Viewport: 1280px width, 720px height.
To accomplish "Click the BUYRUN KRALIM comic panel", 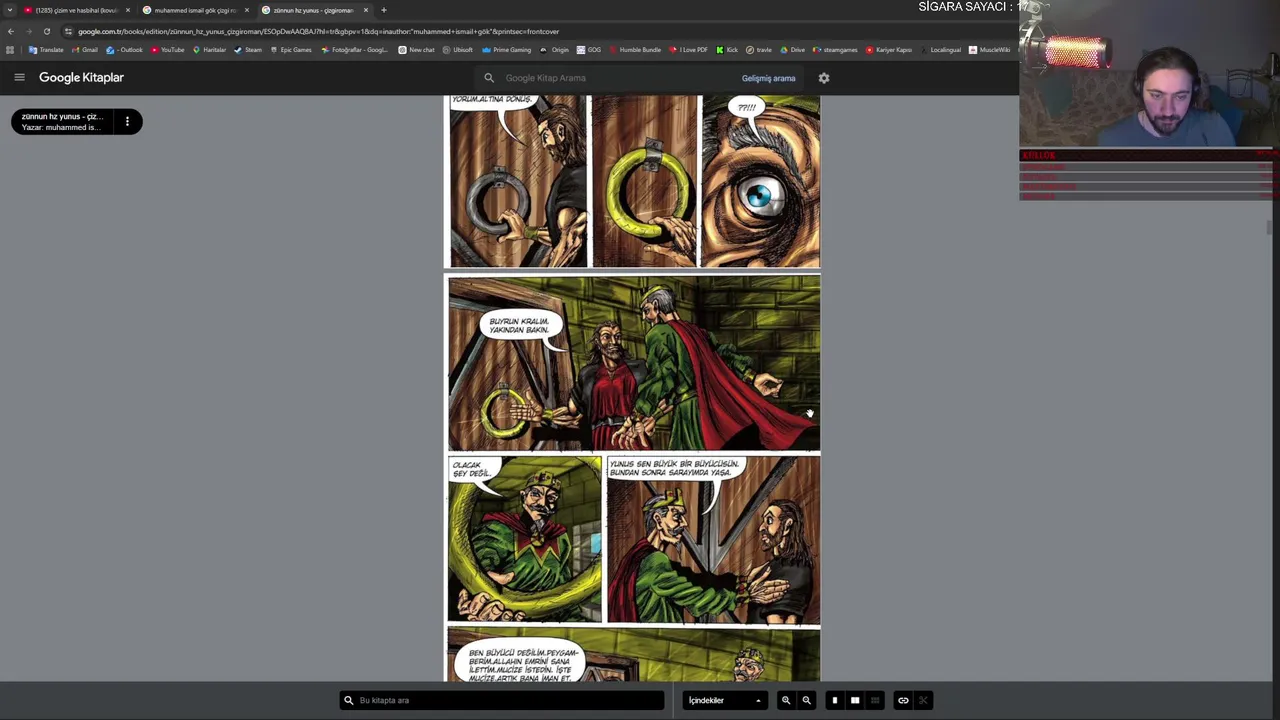I will click(x=634, y=364).
